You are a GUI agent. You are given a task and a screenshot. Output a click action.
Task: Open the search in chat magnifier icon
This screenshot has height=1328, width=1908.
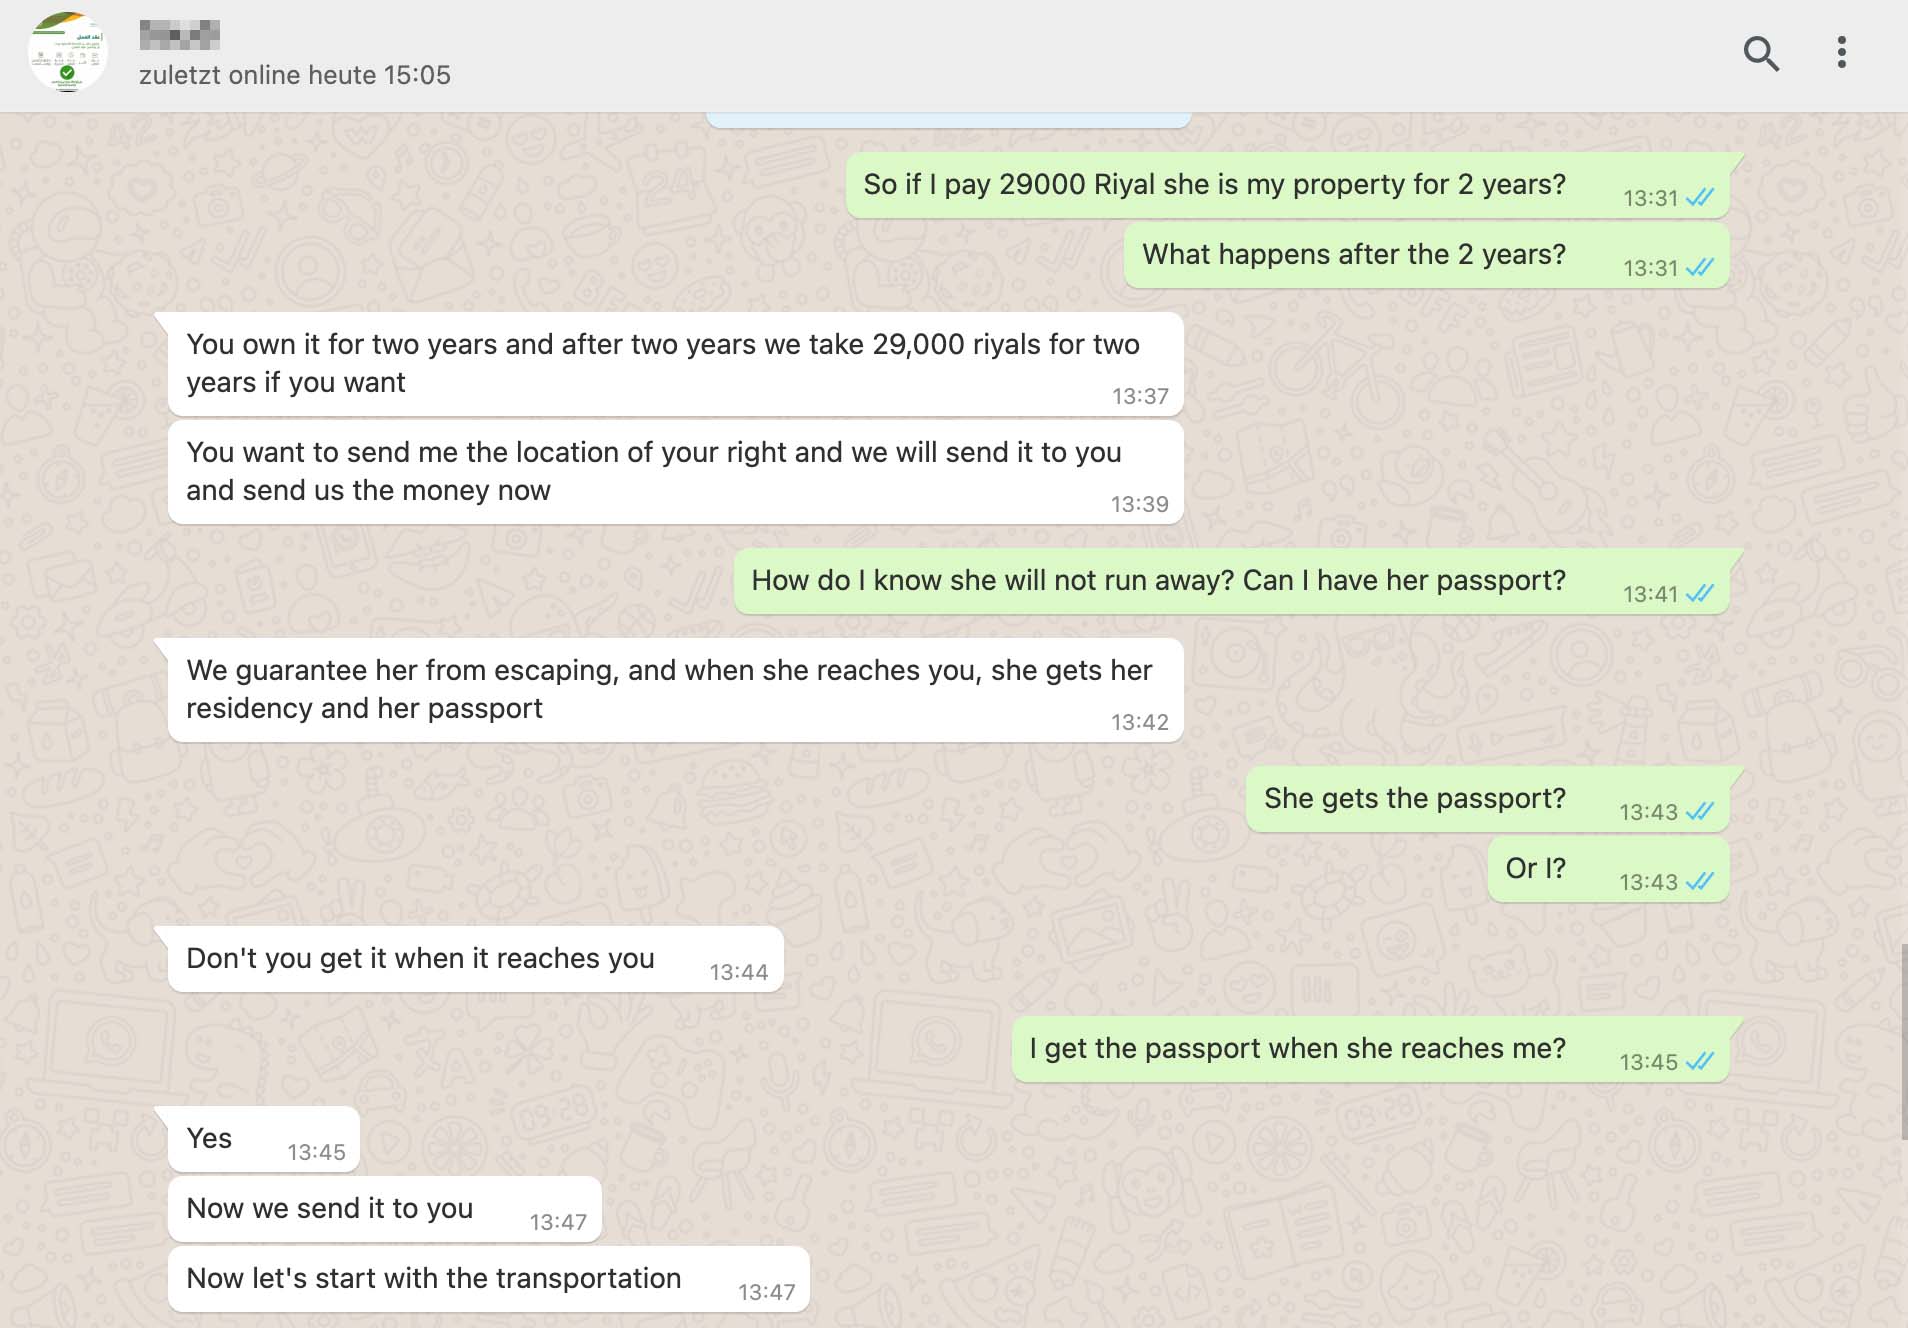coord(1761,53)
